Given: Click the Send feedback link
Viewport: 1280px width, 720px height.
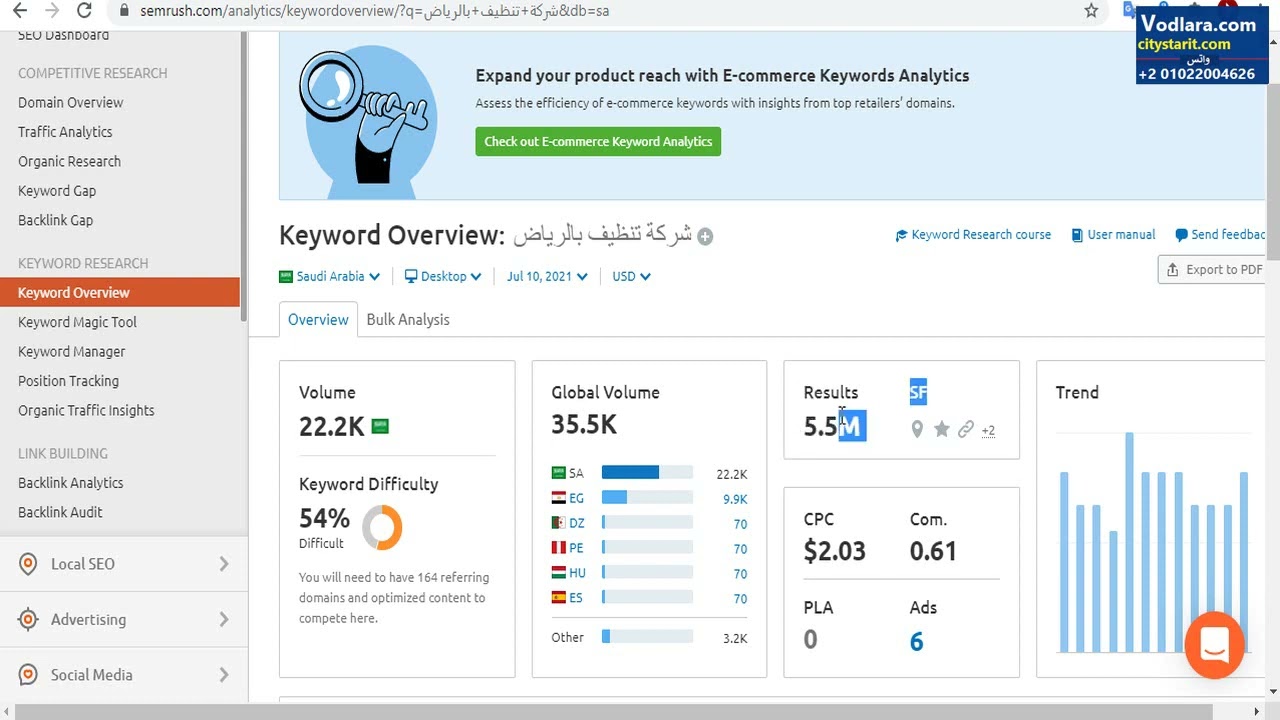Looking at the screenshot, I should point(1220,235).
